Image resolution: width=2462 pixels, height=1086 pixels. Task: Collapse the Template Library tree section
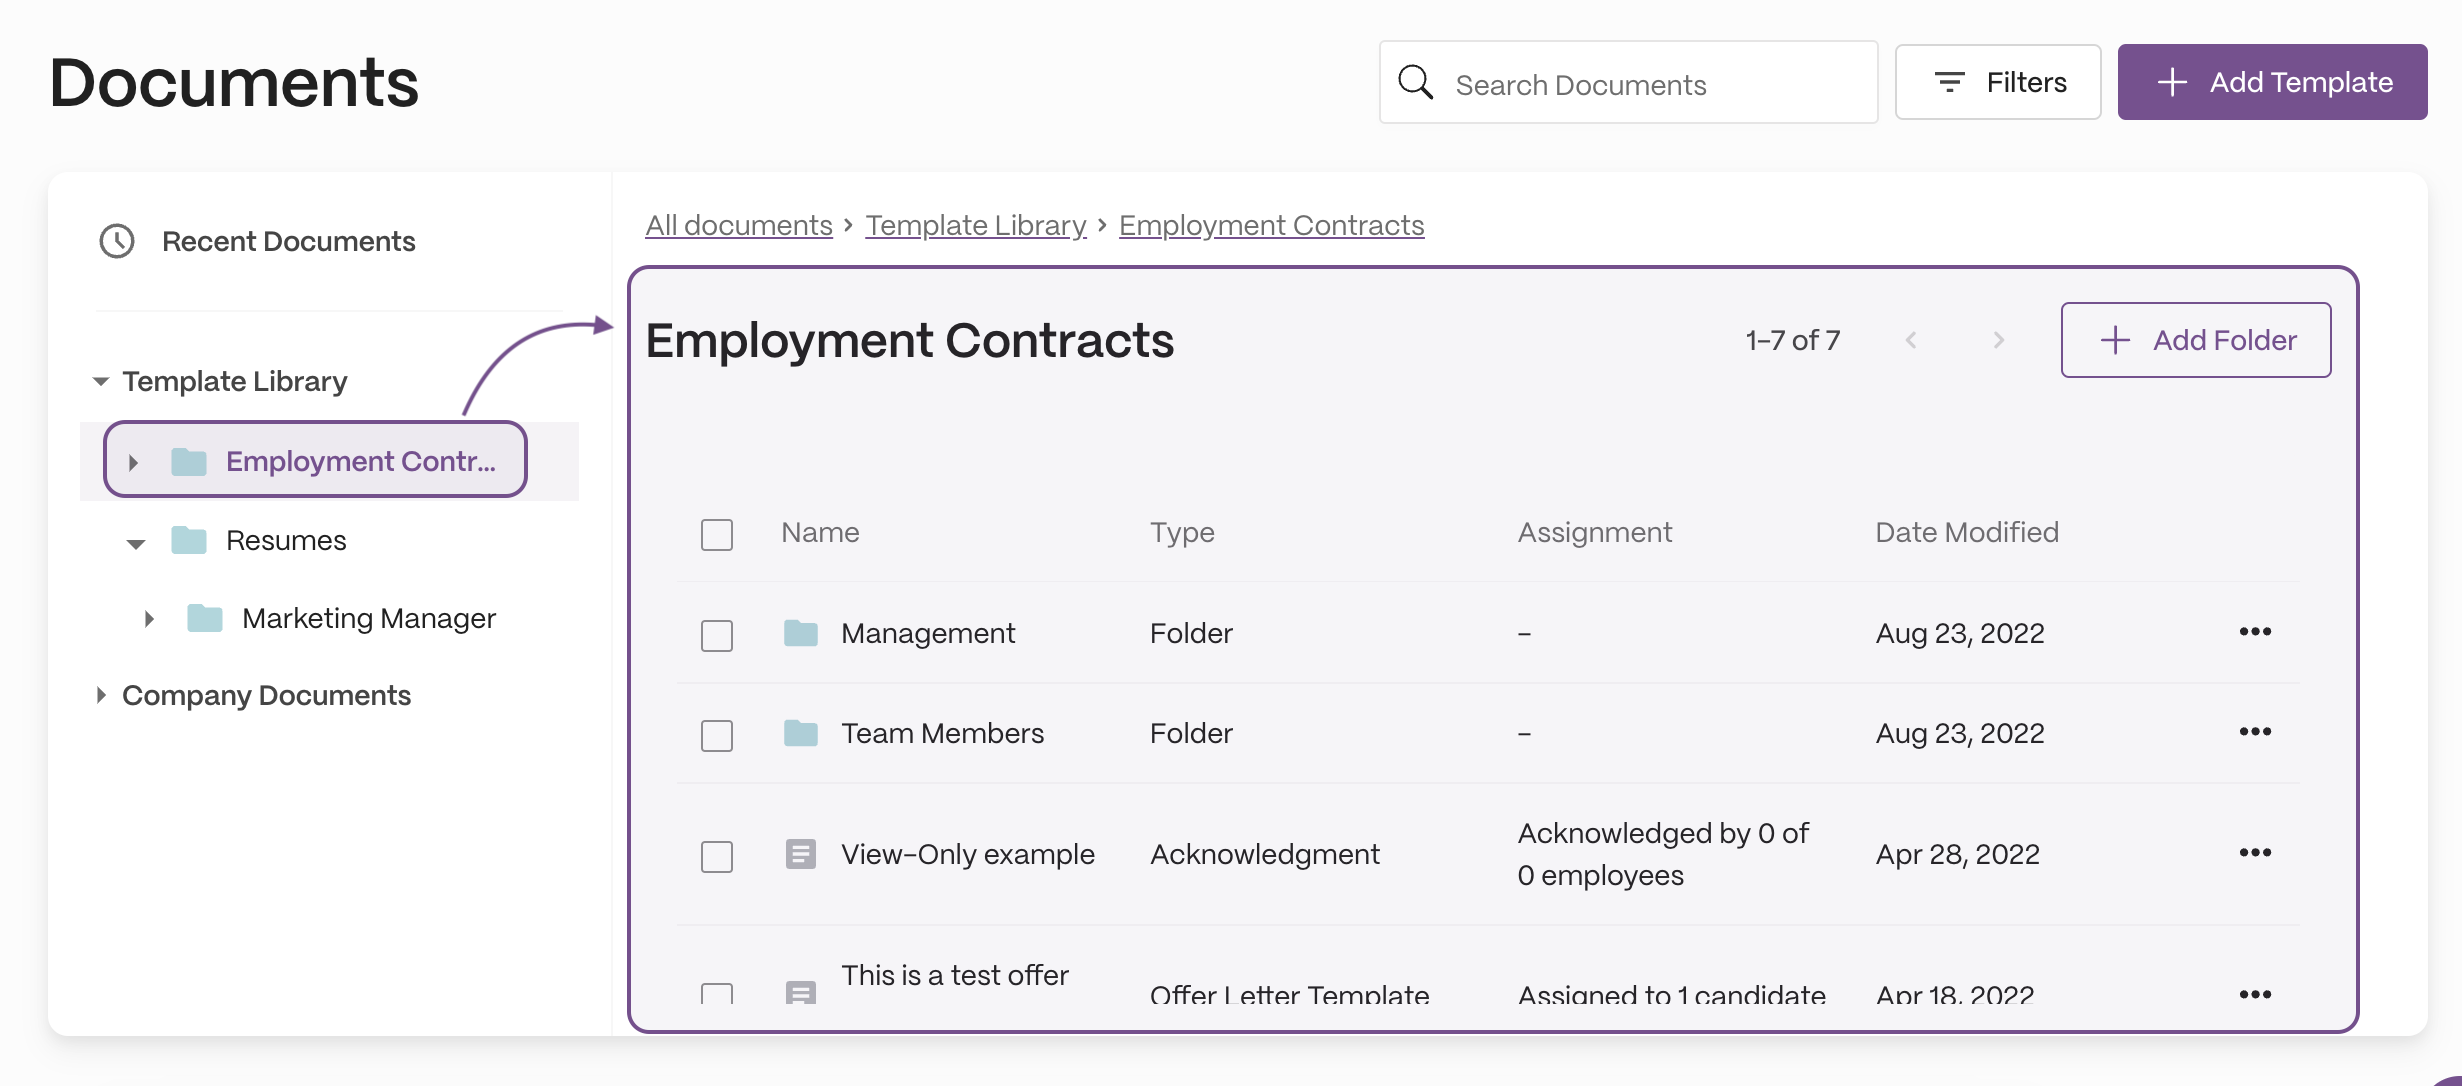point(101,382)
